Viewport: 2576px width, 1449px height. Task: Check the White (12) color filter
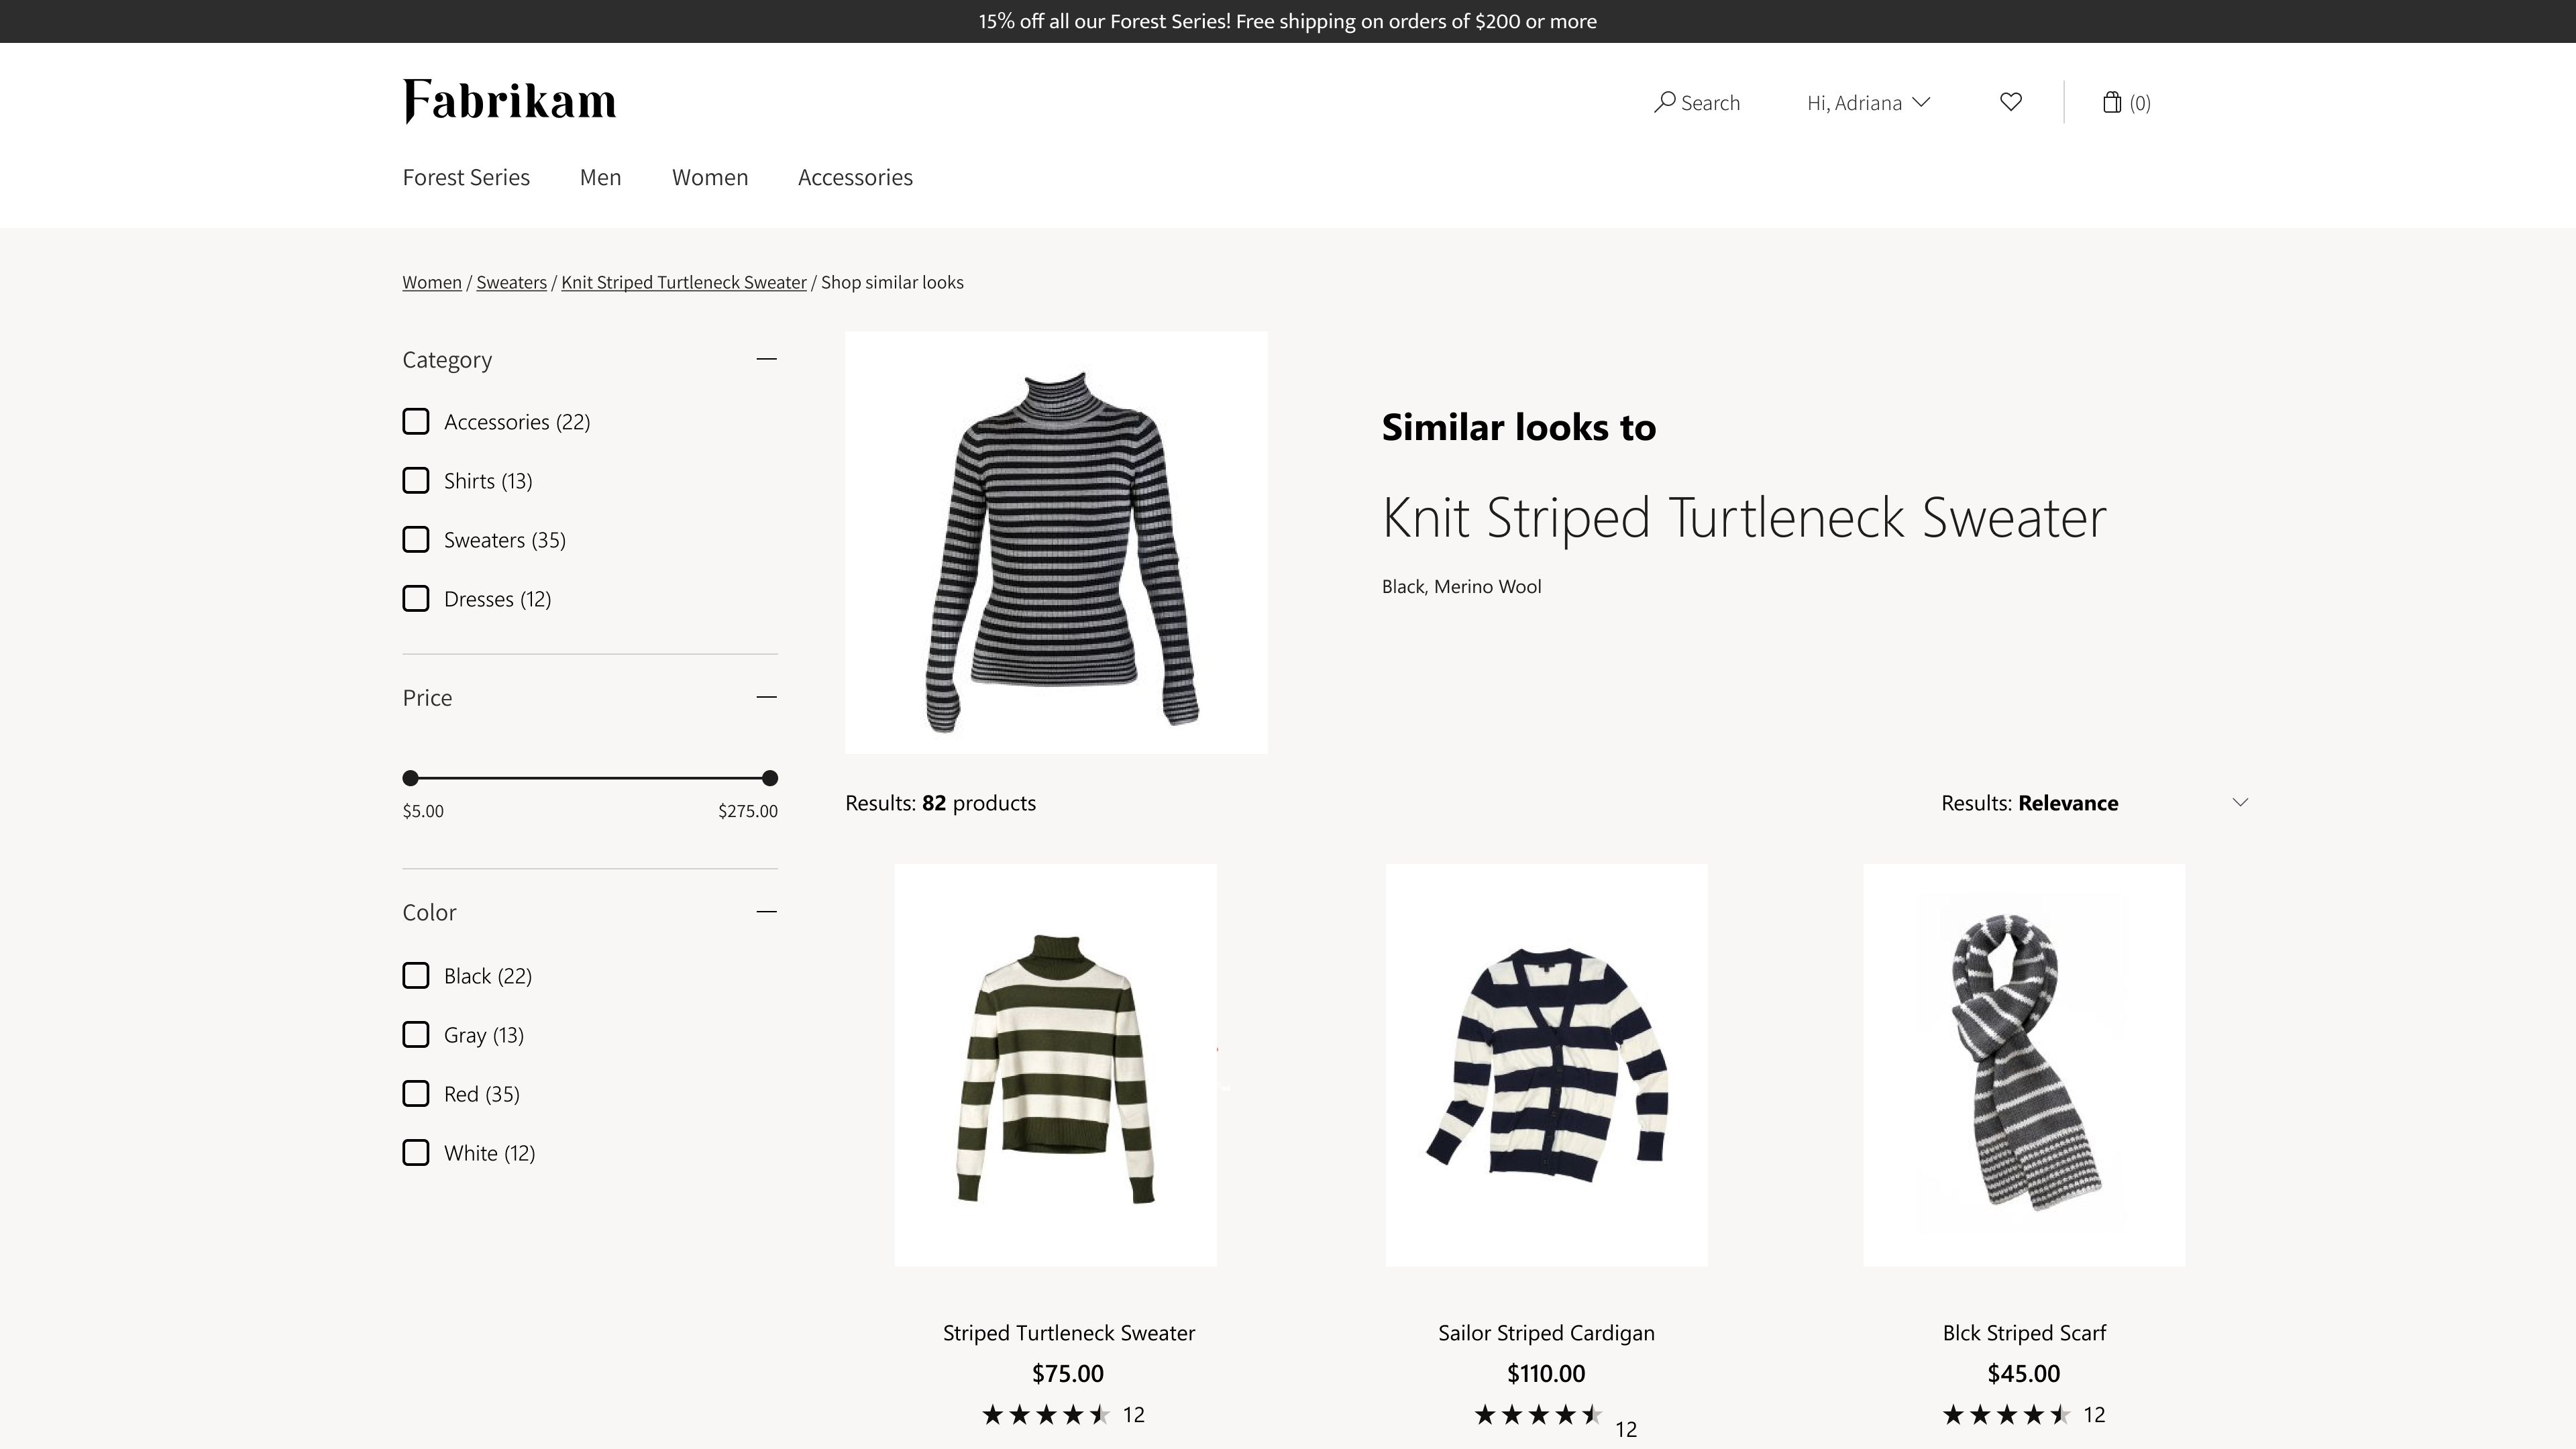(x=415, y=1152)
